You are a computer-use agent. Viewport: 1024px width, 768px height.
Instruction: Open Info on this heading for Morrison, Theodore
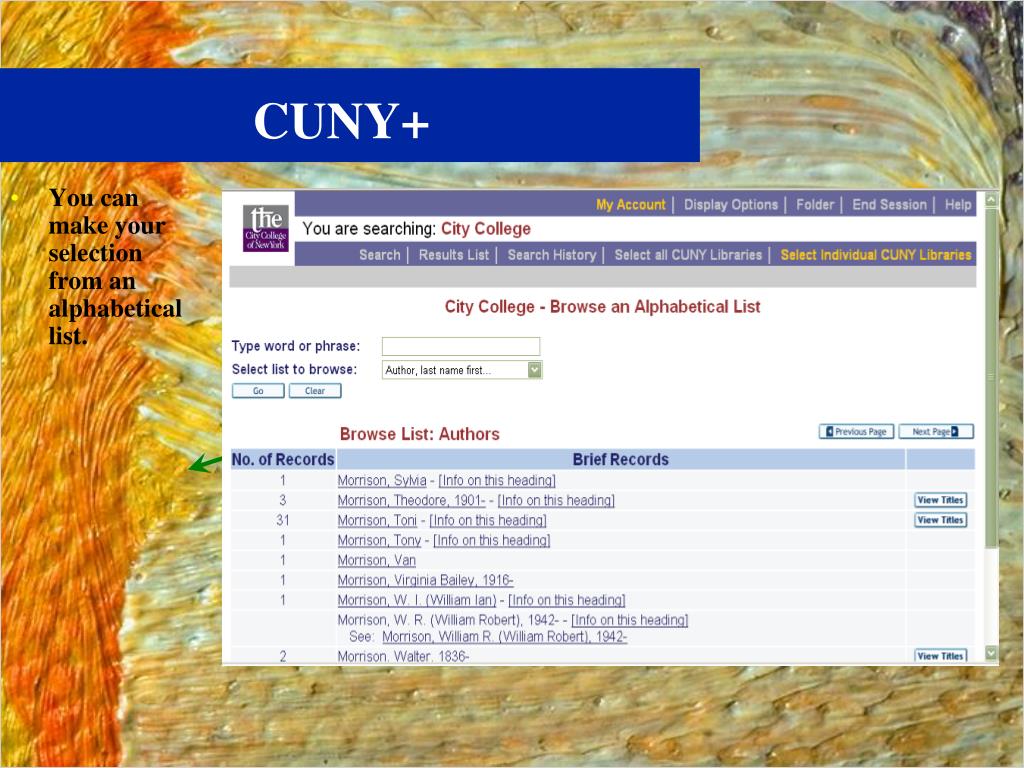click(556, 501)
